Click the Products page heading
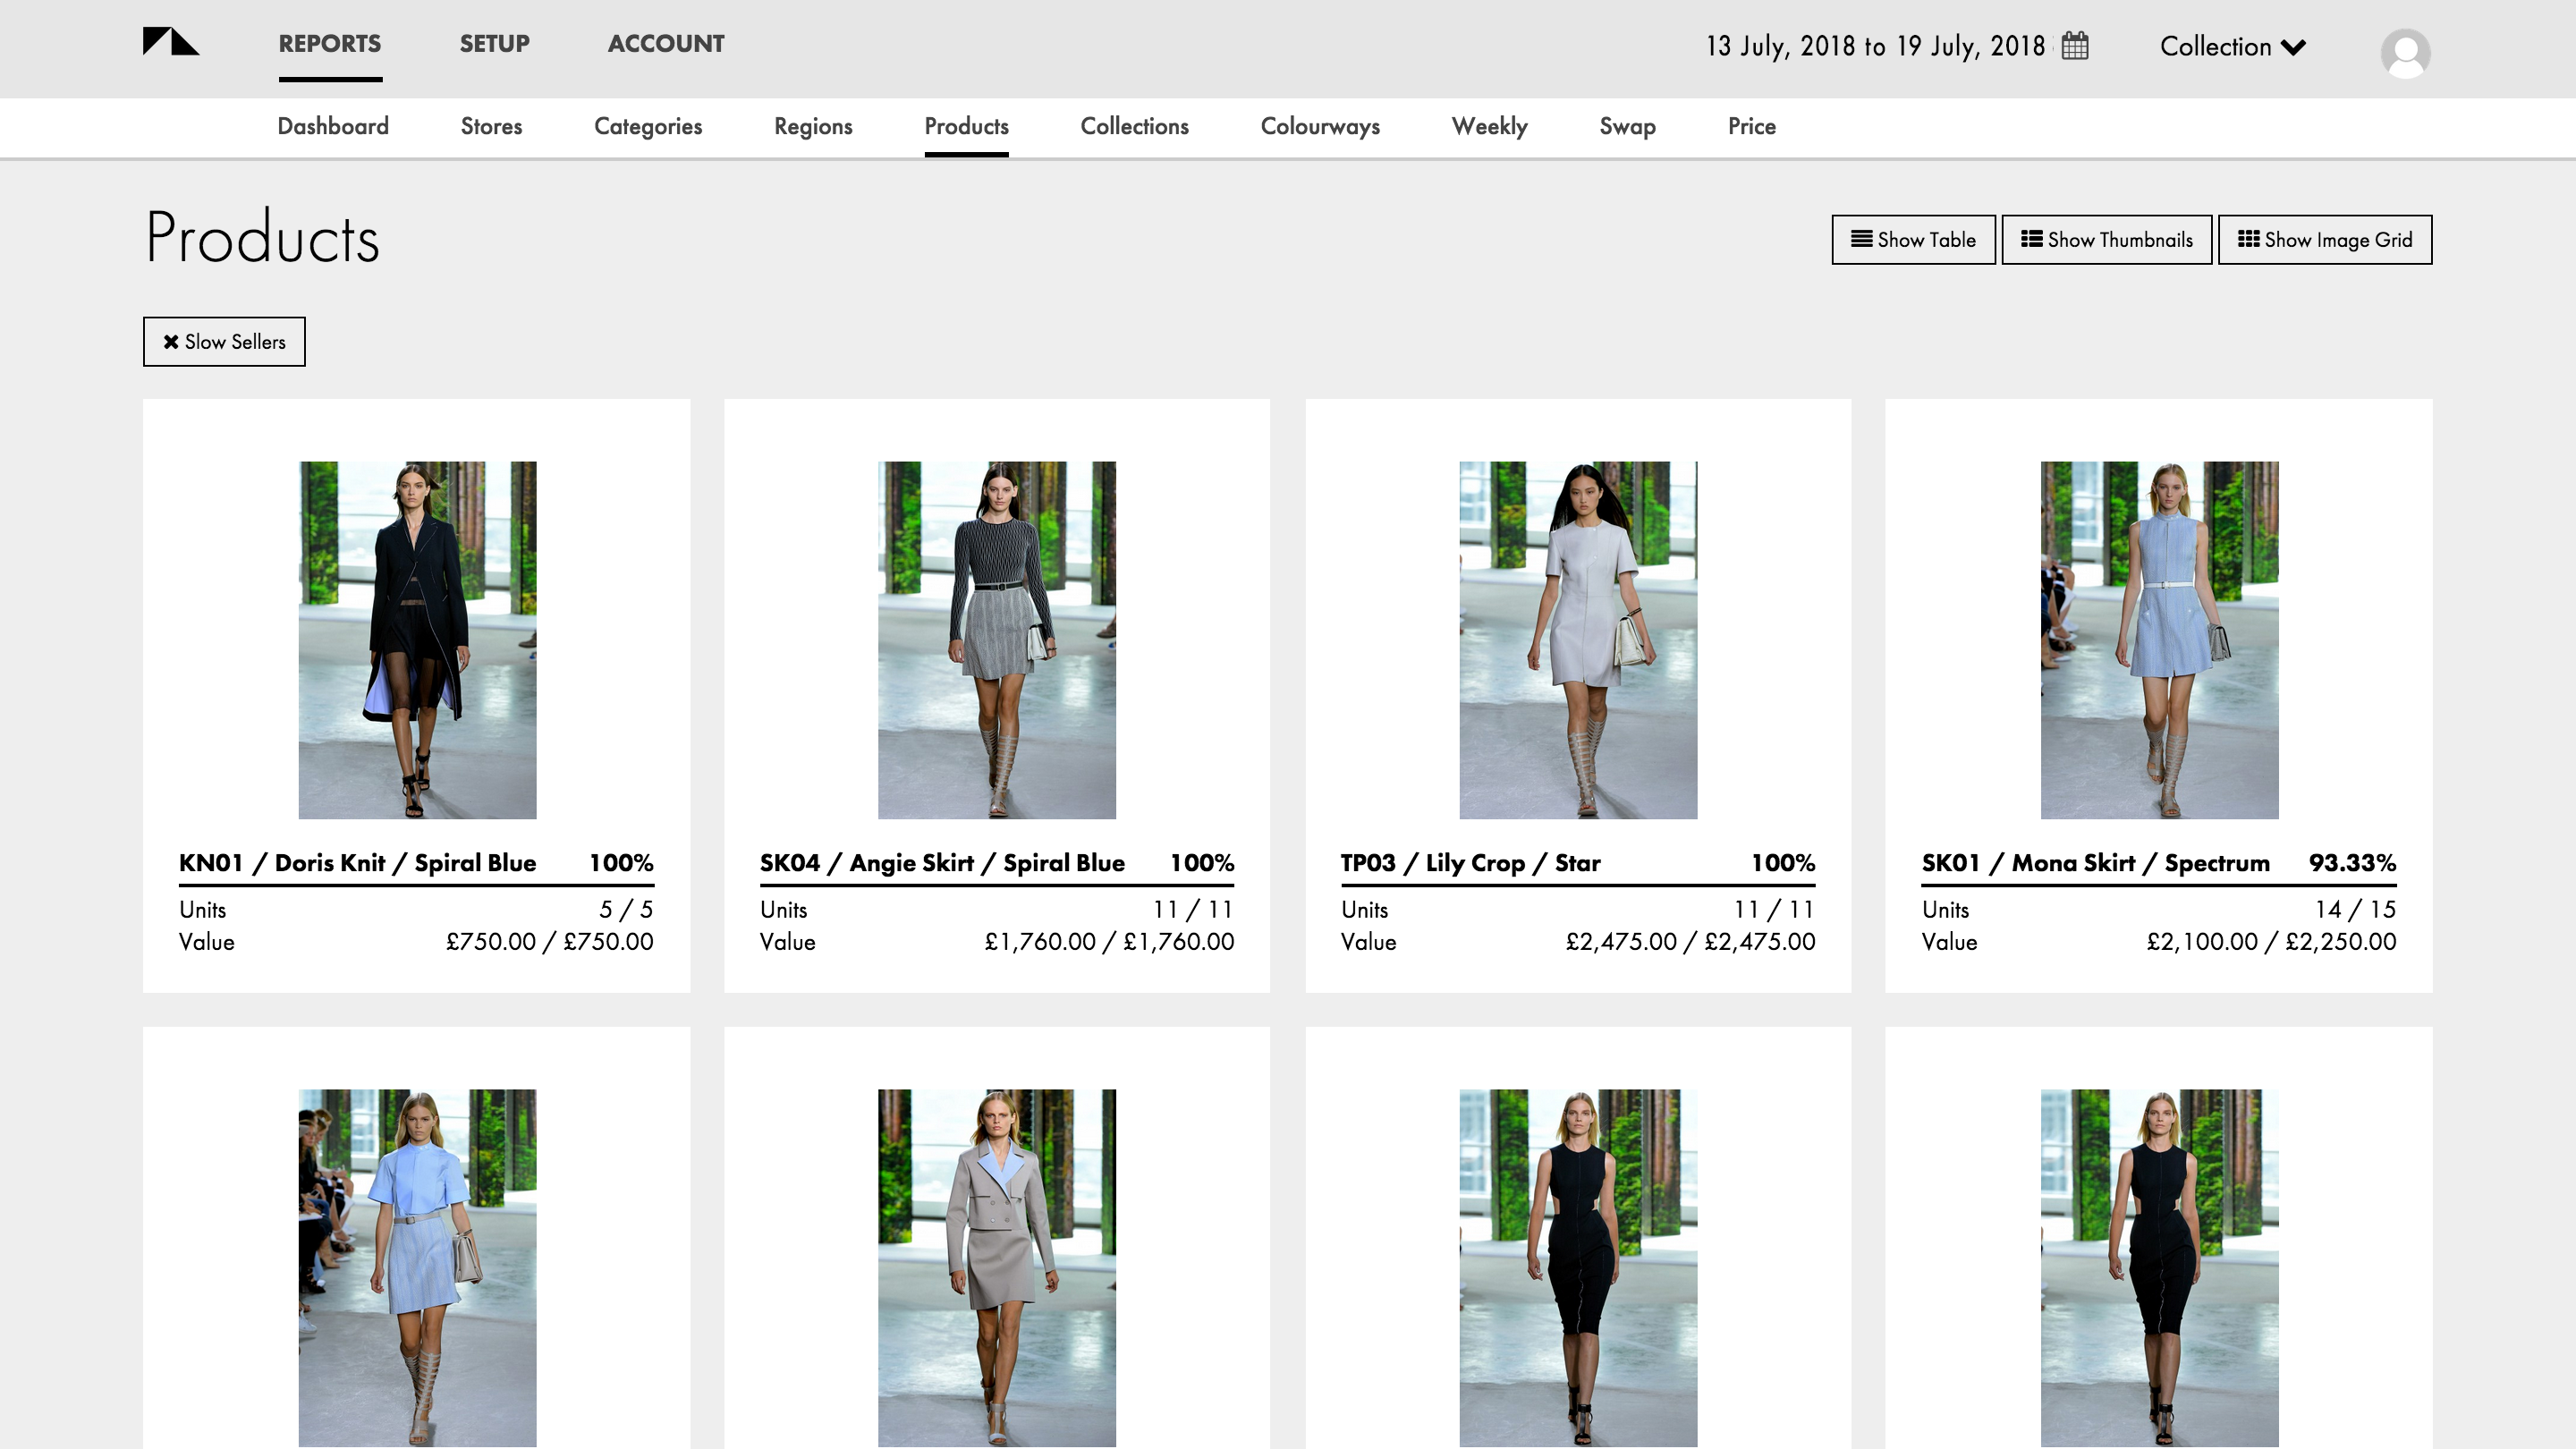 pos(262,238)
